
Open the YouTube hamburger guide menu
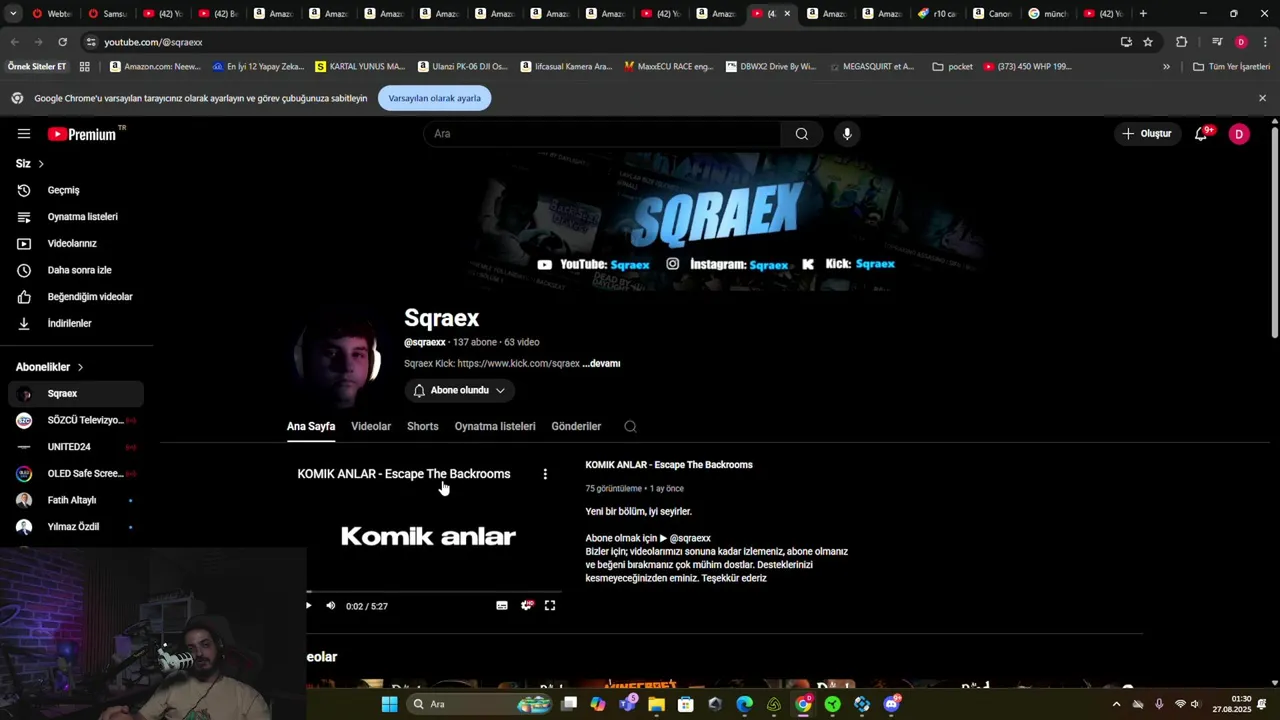[24, 134]
